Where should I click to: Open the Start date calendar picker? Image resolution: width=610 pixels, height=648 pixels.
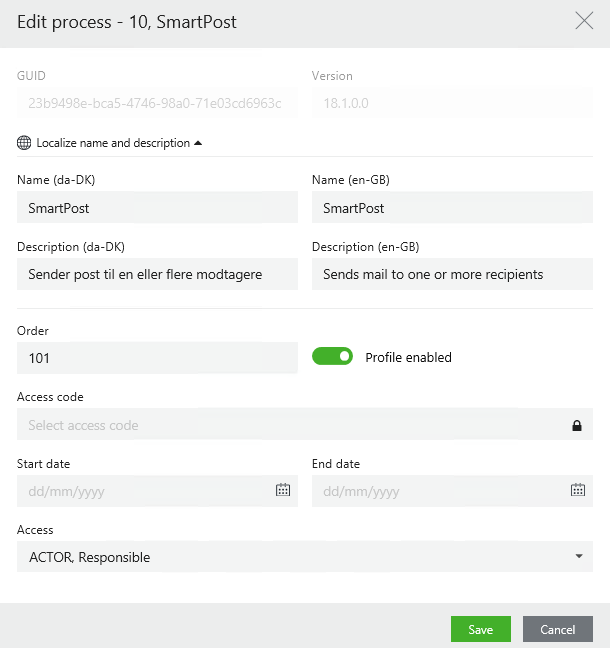(x=283, y=490)
